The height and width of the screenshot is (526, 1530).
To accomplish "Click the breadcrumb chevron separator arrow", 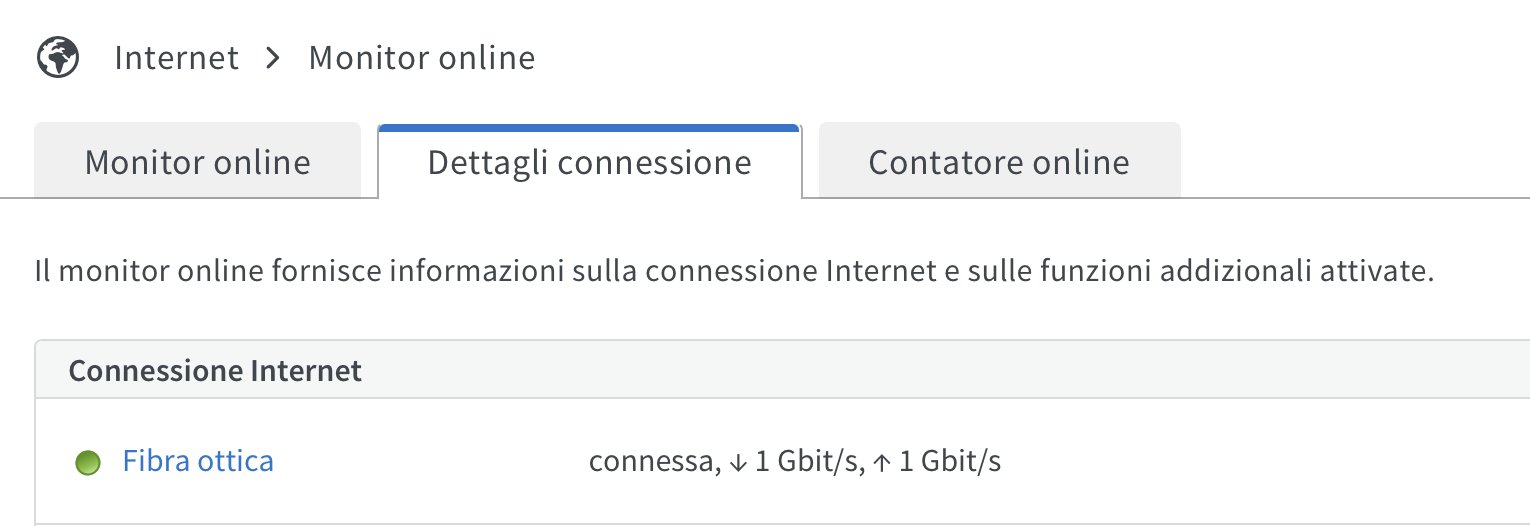I will pos(273,58).
